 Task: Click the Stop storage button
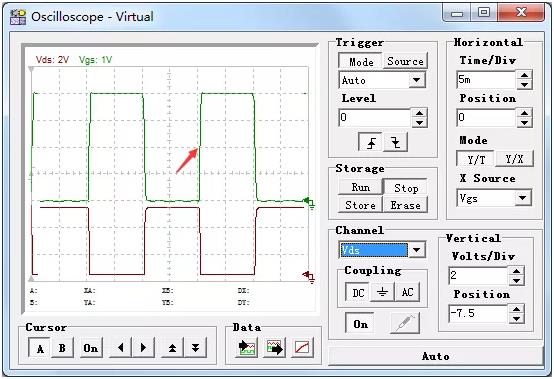click(406, 188)
